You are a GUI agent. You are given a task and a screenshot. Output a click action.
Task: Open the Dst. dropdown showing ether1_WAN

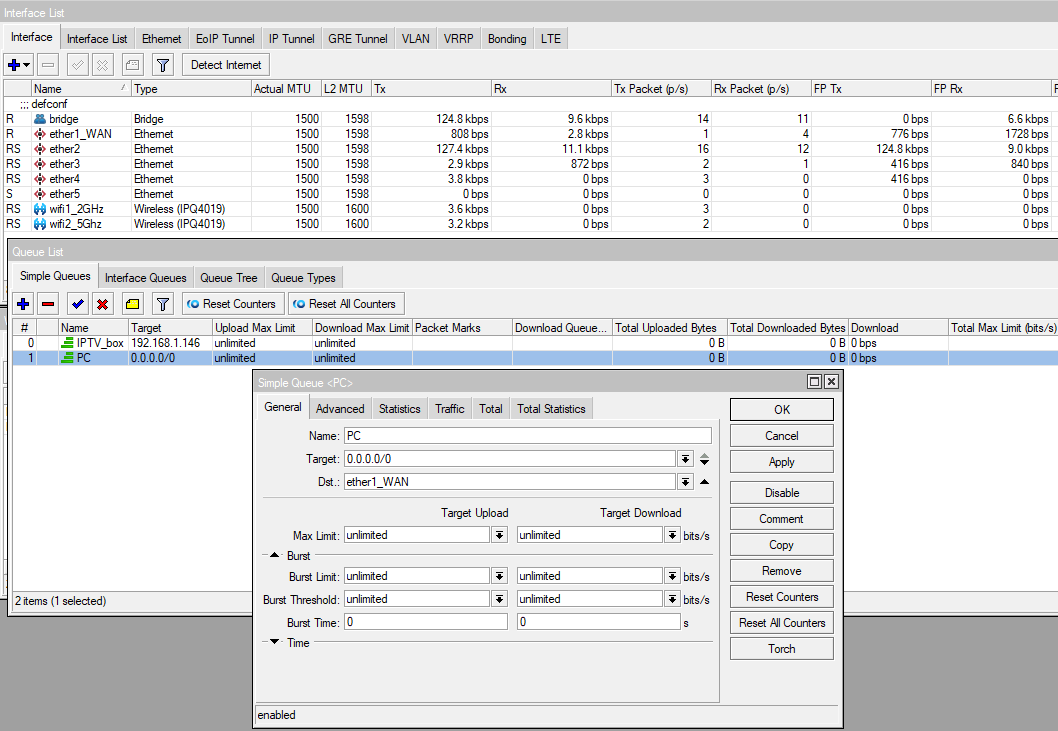pyautogui.click(x=685, y=482)
